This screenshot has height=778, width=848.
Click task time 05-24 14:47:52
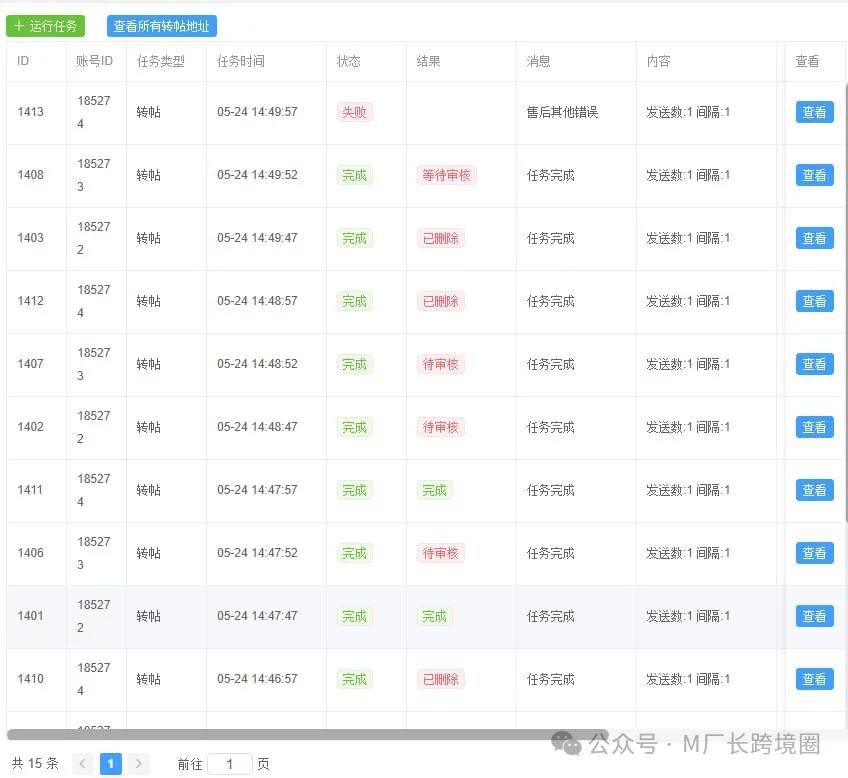point(257,553)
